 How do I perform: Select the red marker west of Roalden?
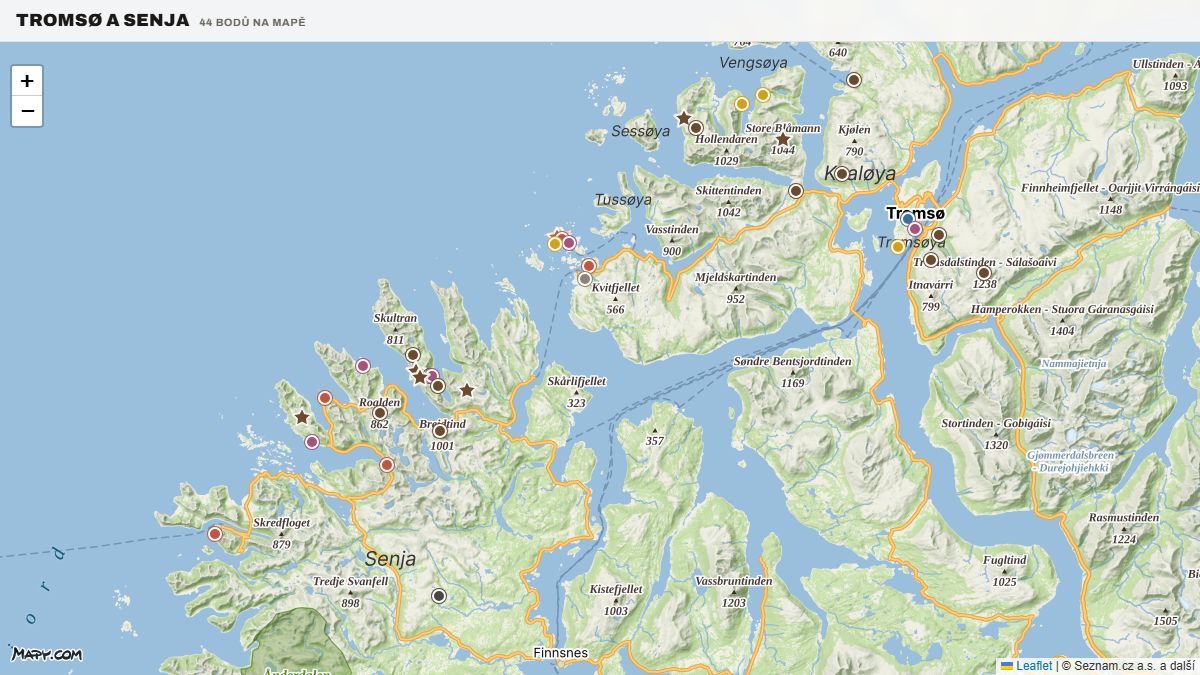(325, 398)
